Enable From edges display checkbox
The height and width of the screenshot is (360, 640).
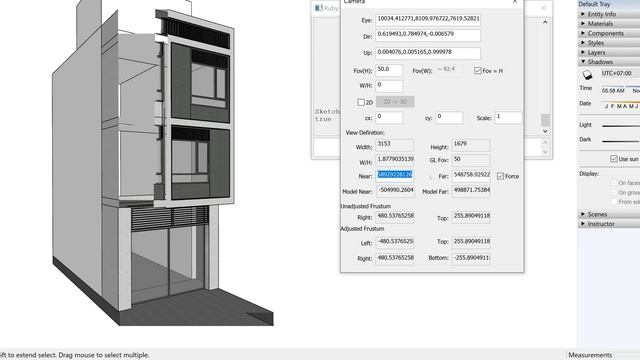tap(614, 202)
